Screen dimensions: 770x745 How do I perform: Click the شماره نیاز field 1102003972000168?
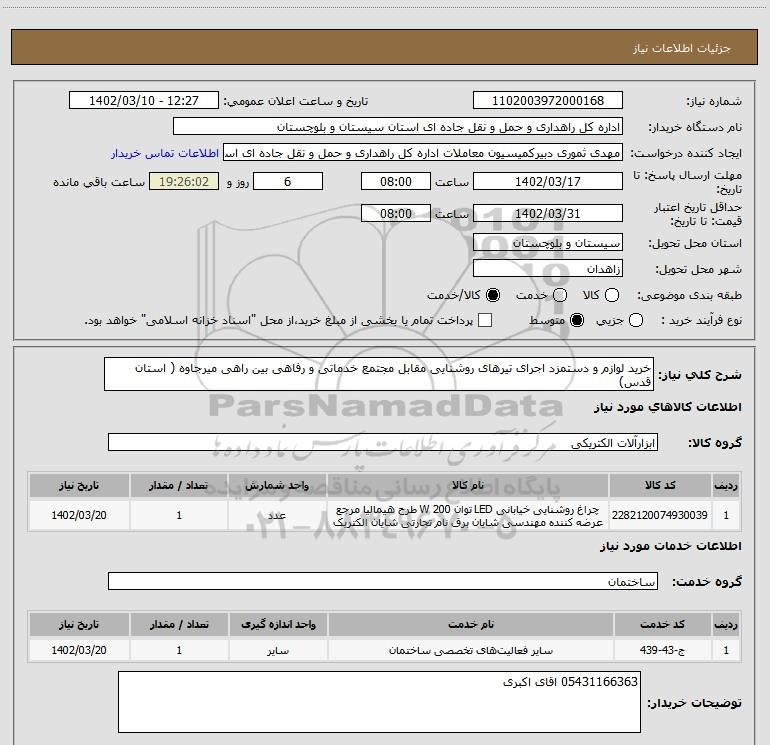point(548,101)
